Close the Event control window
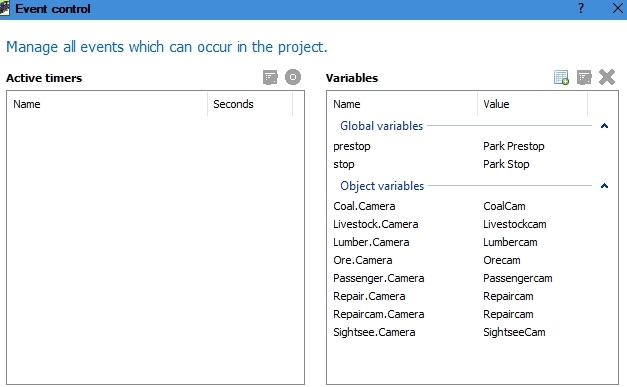This screenshot has width=627, height=387. coord(617,8)
